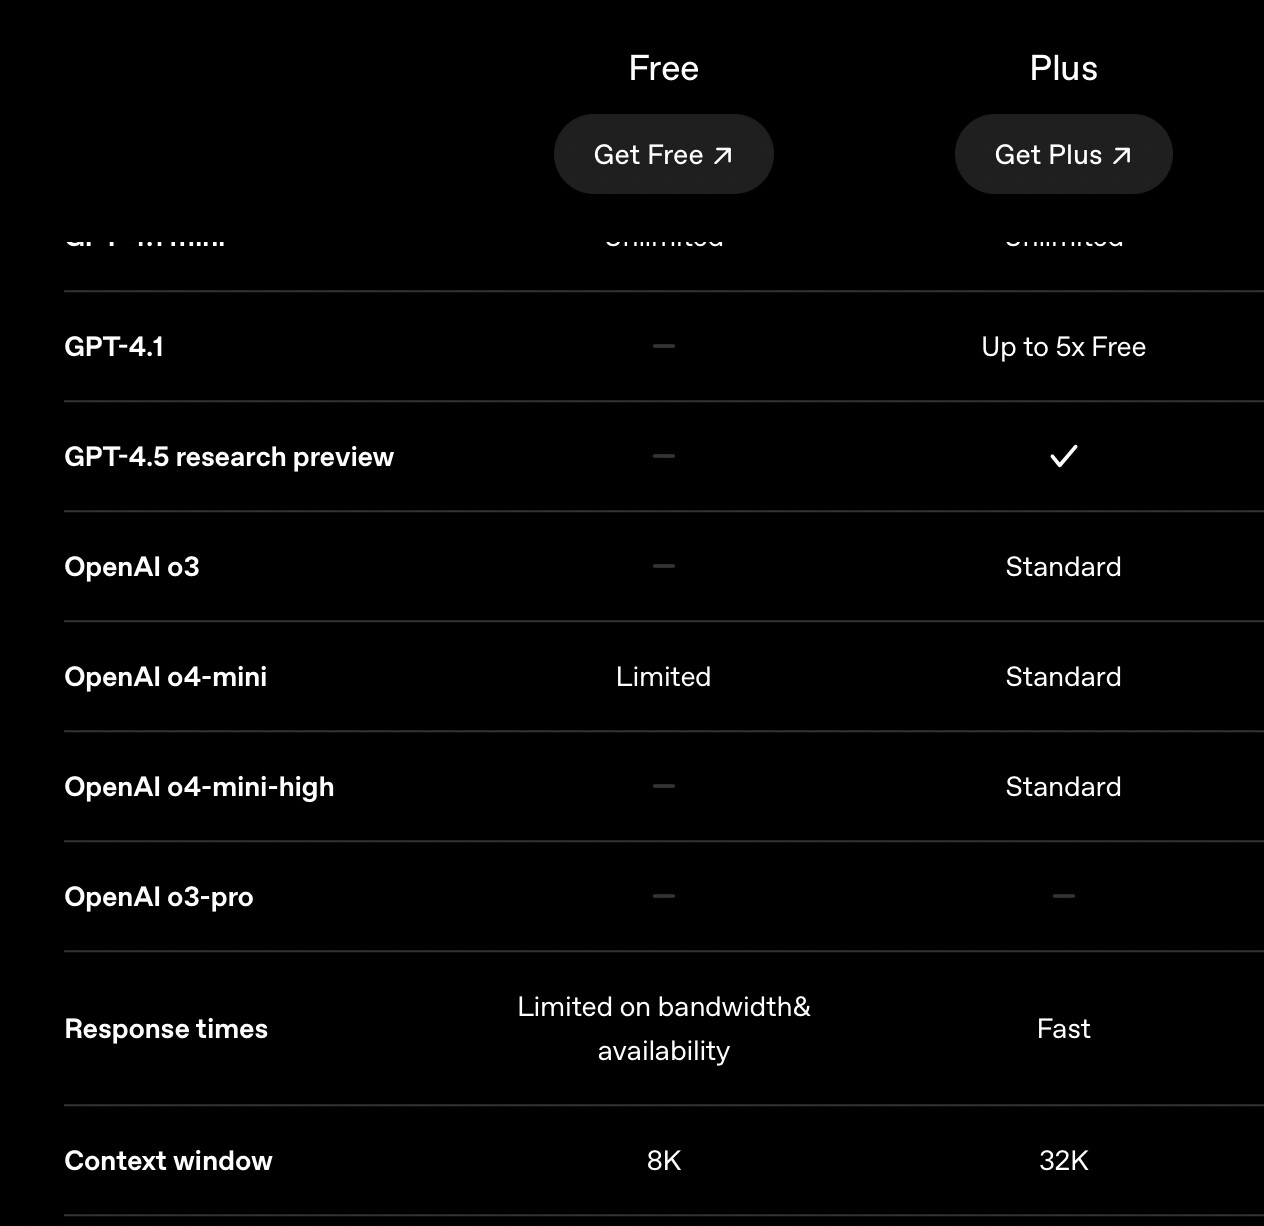Click the dash for o3-pro under Plus
The width and height of the screenshot is (1264, 1226).
click(x=1063, y=896)
